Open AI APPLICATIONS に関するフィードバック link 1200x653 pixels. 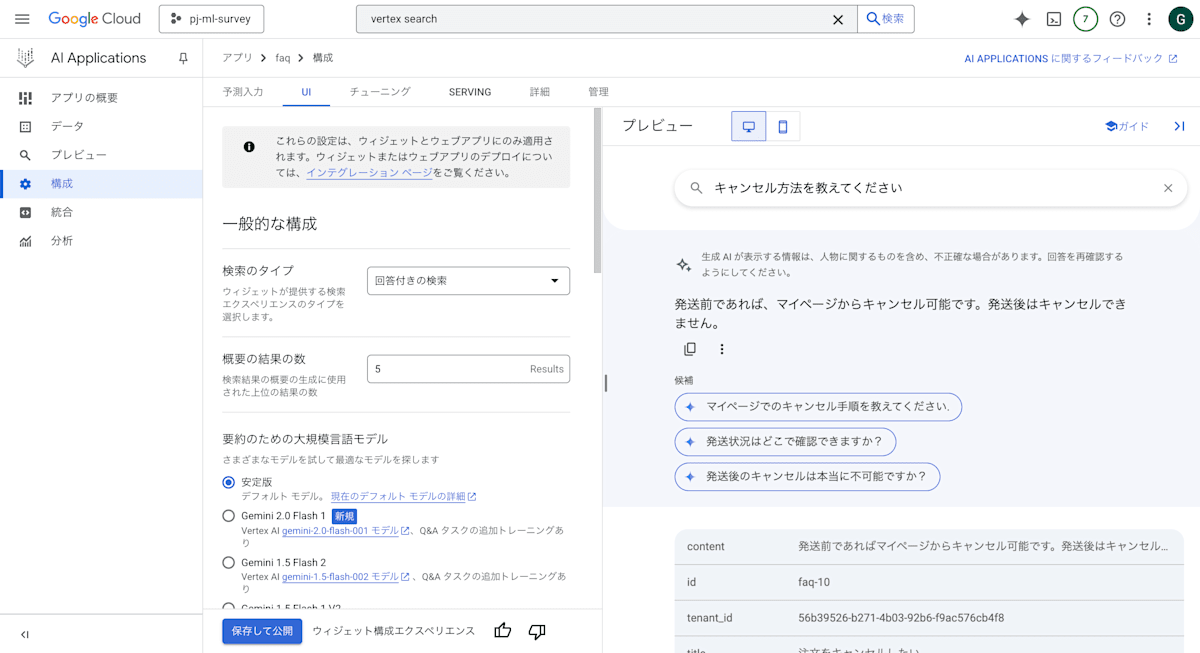click(1070, 58)
